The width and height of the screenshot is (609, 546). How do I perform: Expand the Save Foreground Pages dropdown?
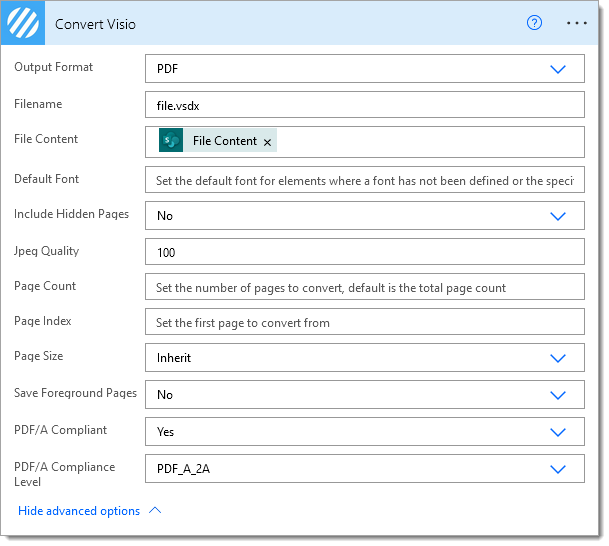365,395
